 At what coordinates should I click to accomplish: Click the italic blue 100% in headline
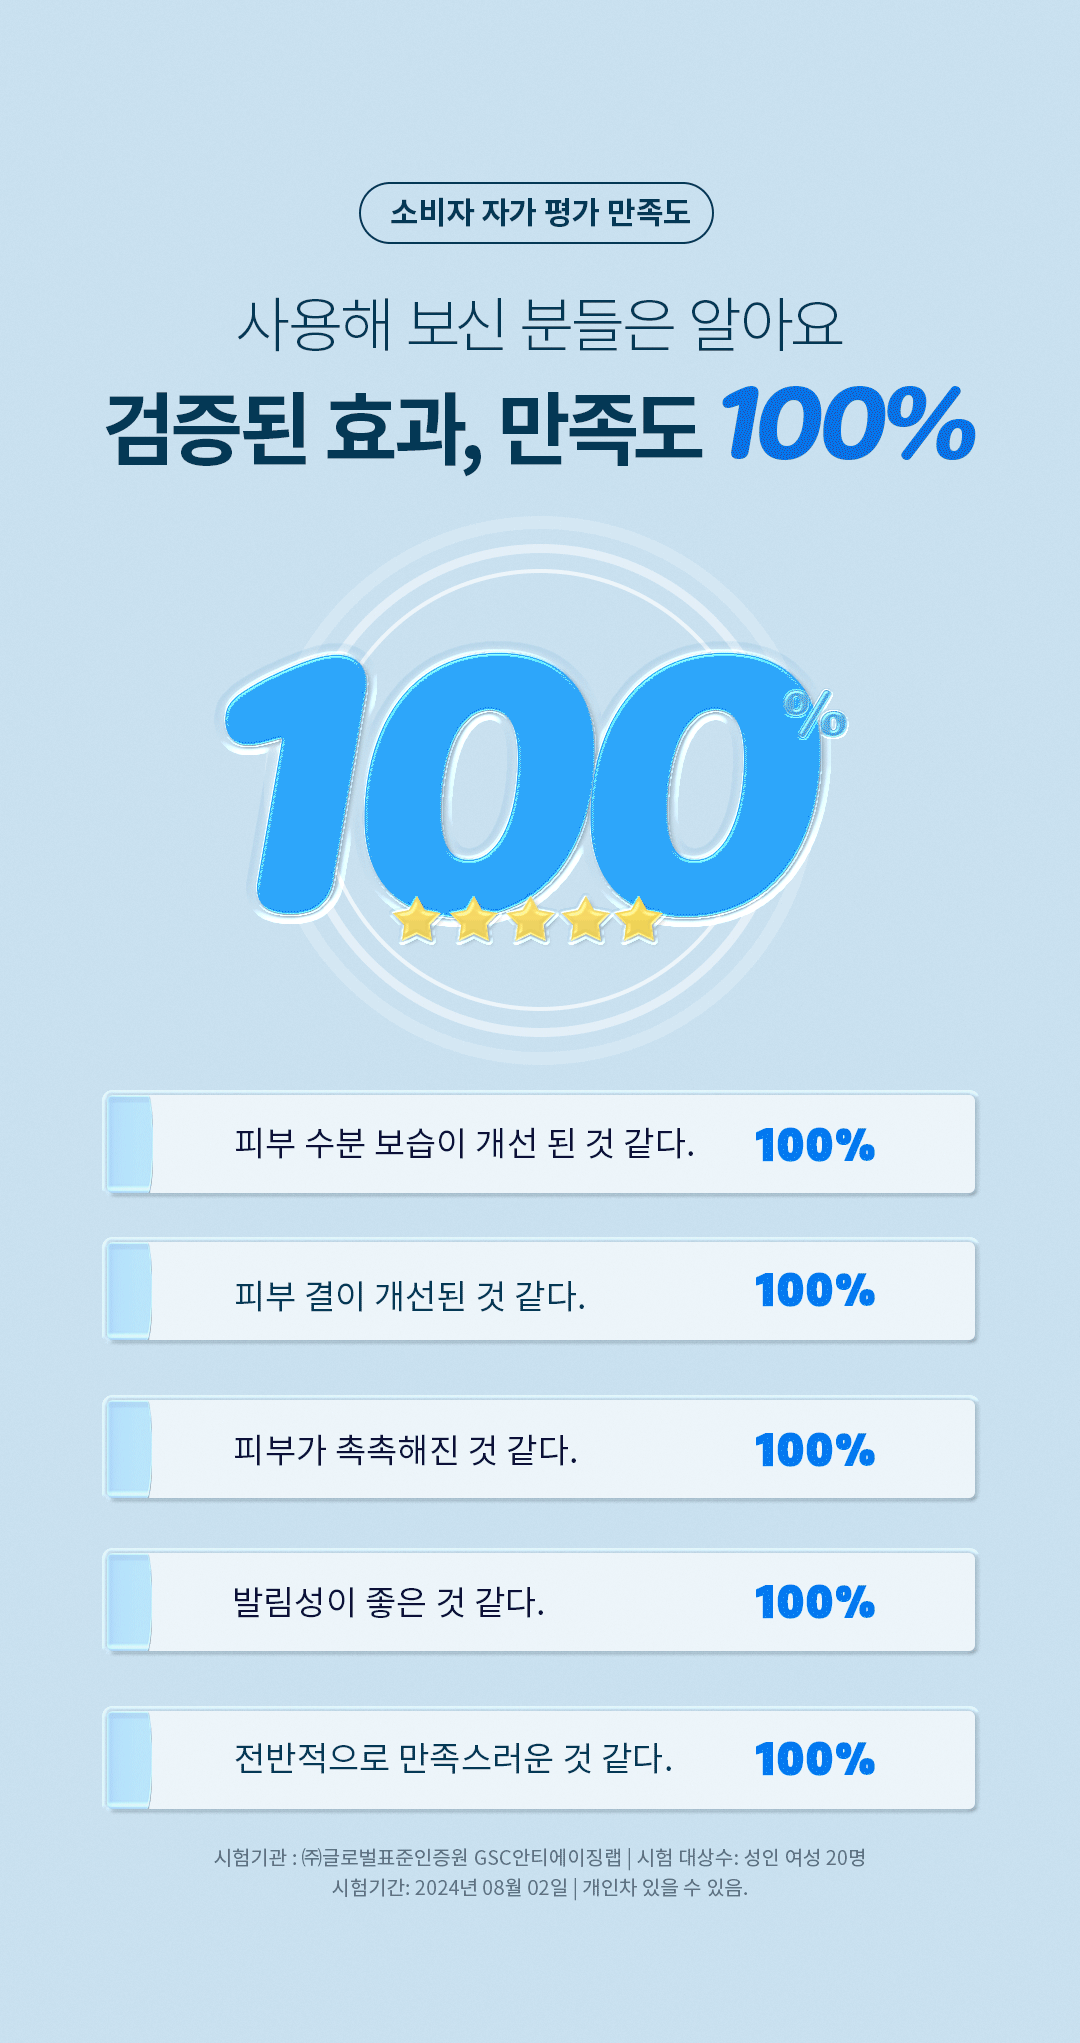848,425
